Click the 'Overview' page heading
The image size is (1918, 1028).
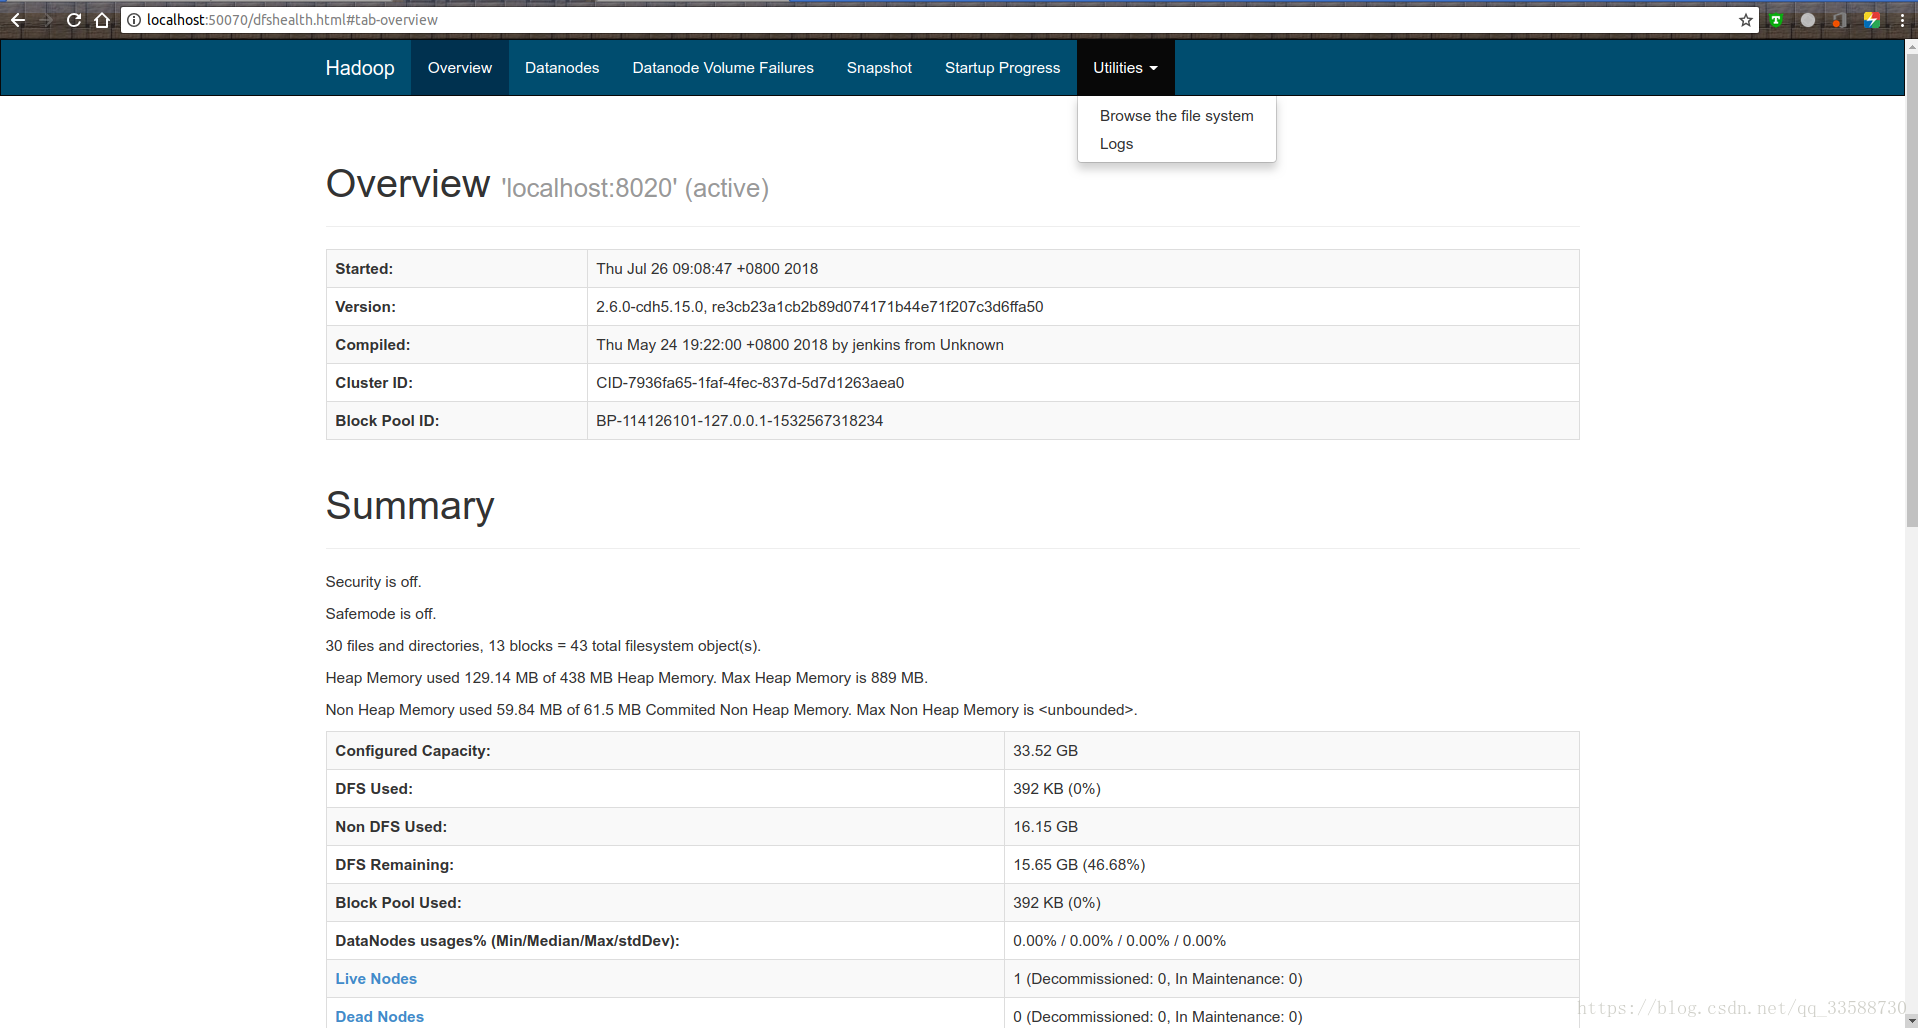pyautogui.click(x=408, y=184)
